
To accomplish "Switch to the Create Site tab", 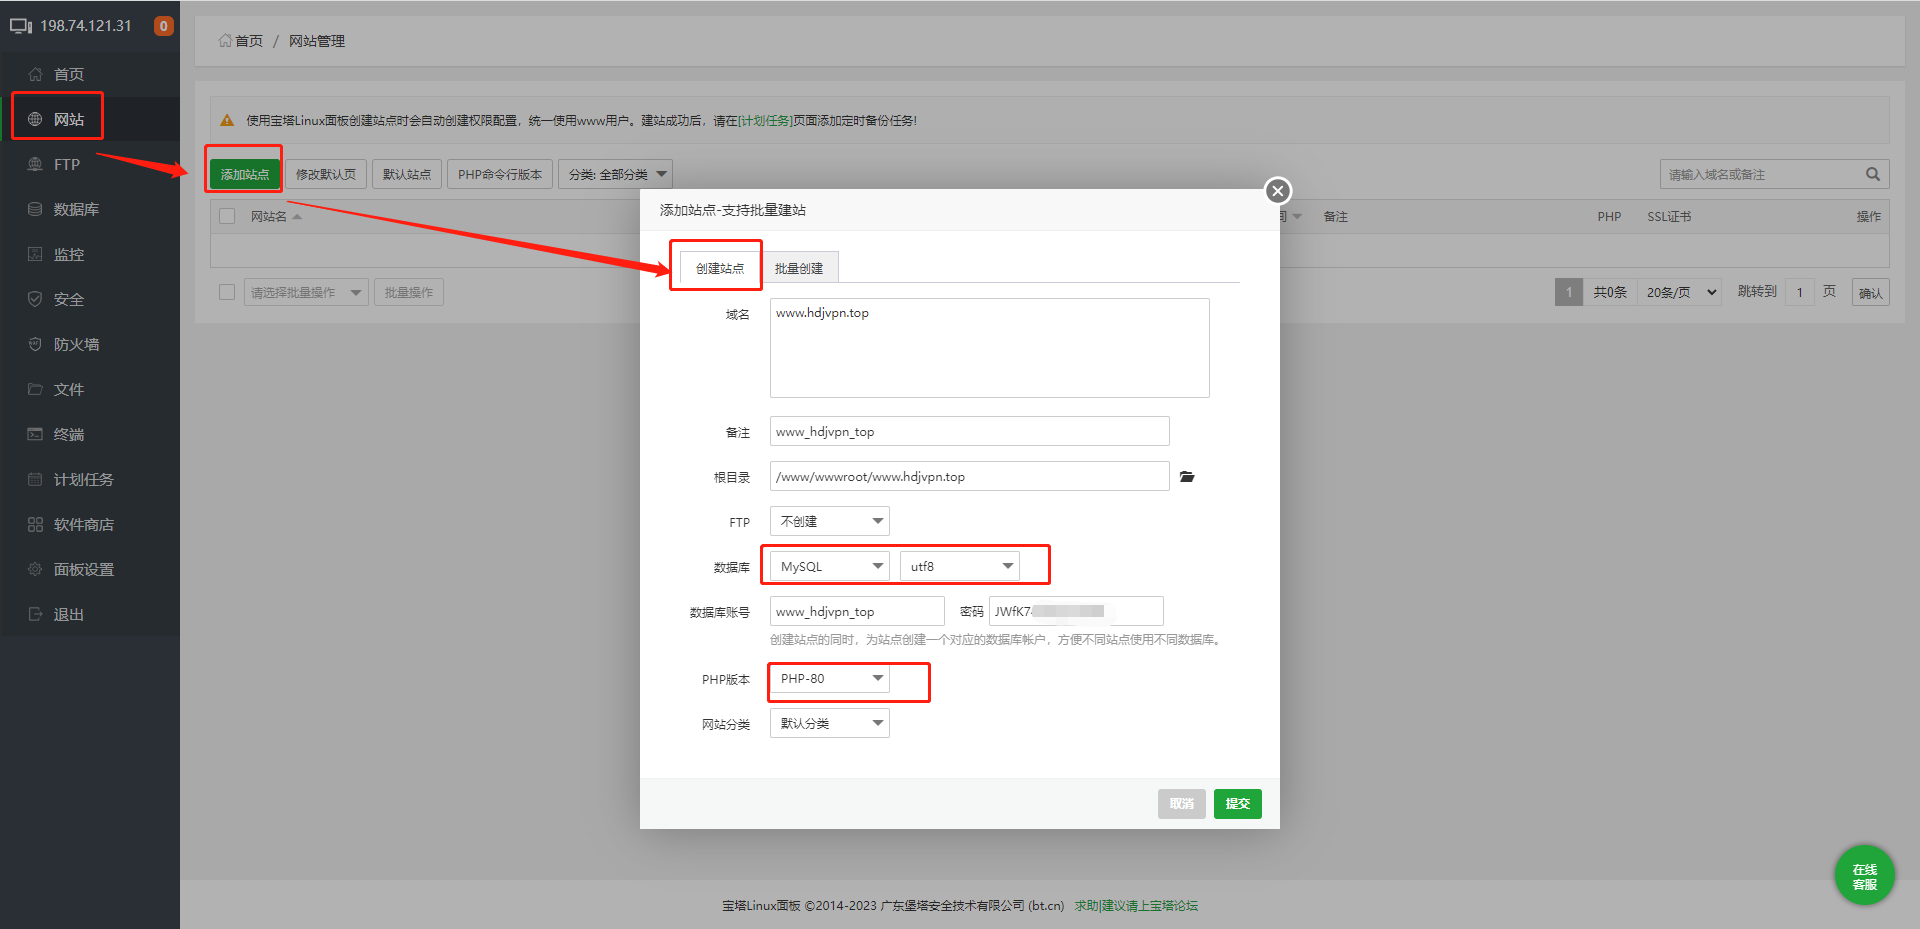I will [720, 268].
